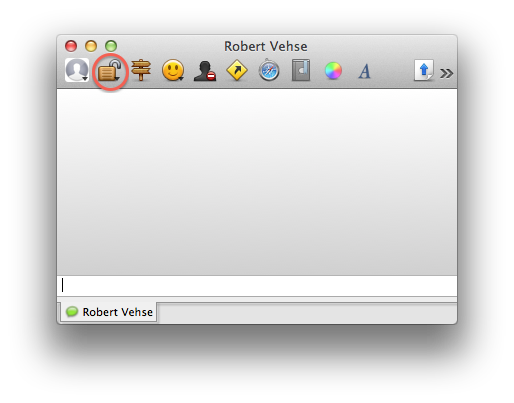This screenshot has height=403, width=514.
Task: Click the yellow diamond arrow sign icon
Action: (237, 70)
